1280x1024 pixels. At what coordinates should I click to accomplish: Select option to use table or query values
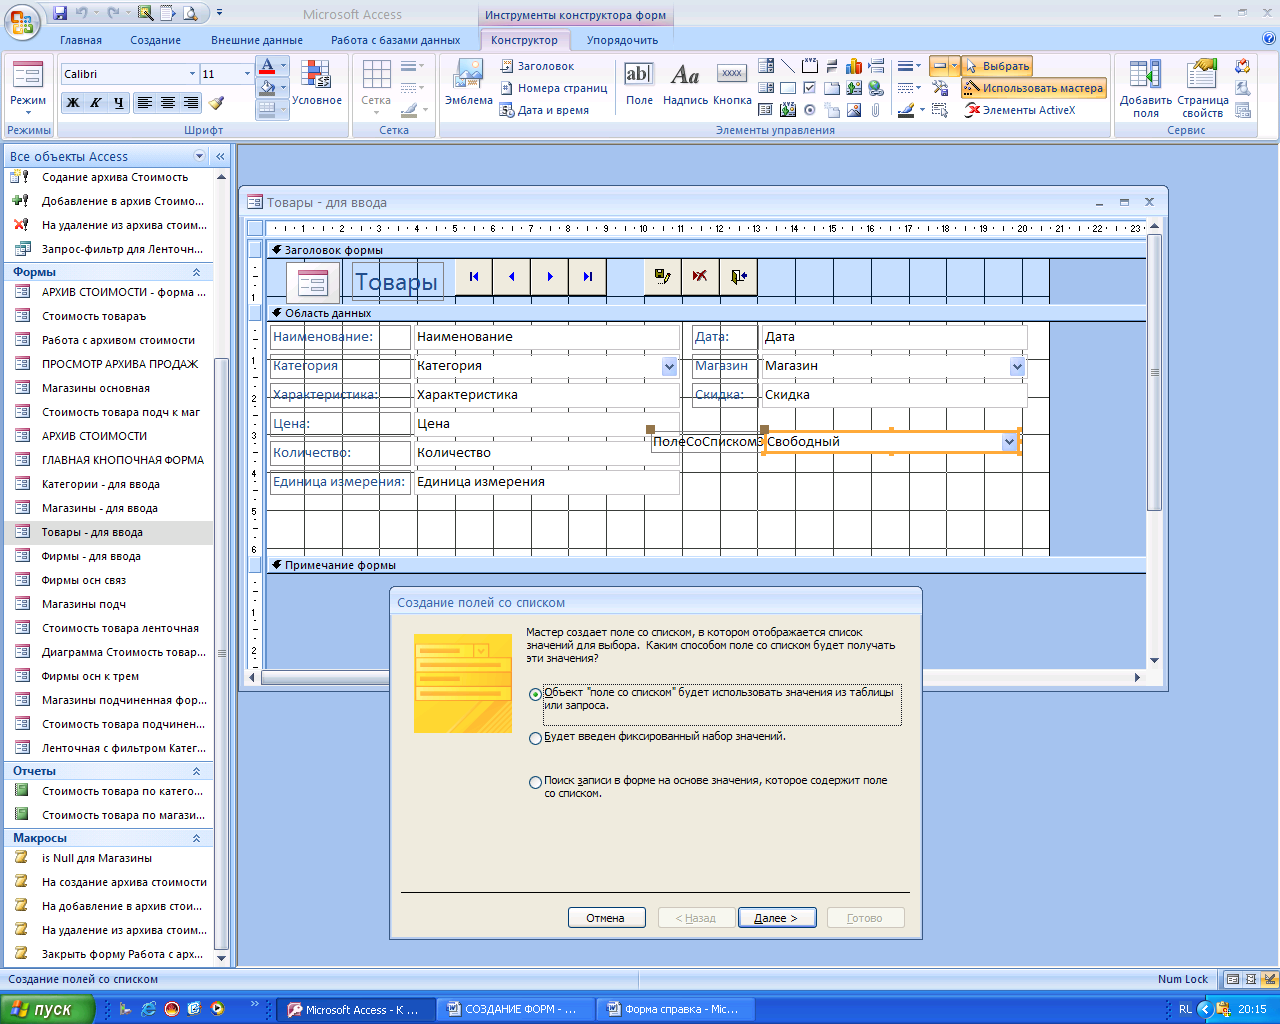pos(536,694)
